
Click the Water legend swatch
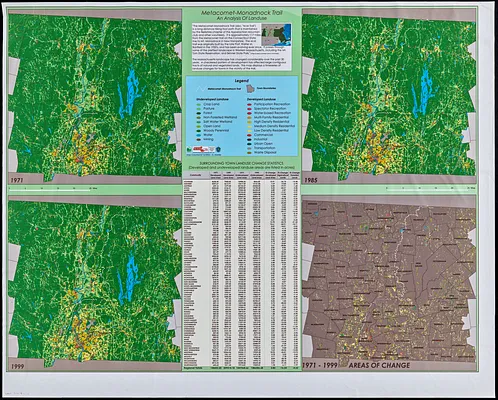pos(198,135)
